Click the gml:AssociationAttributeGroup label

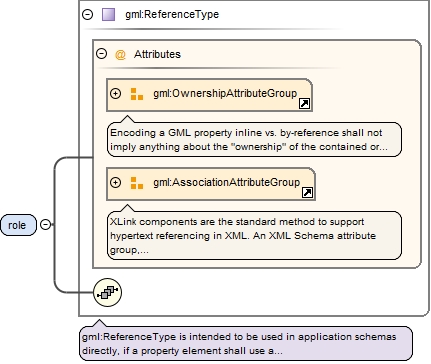pyautogui.click(x=227, y=182)
